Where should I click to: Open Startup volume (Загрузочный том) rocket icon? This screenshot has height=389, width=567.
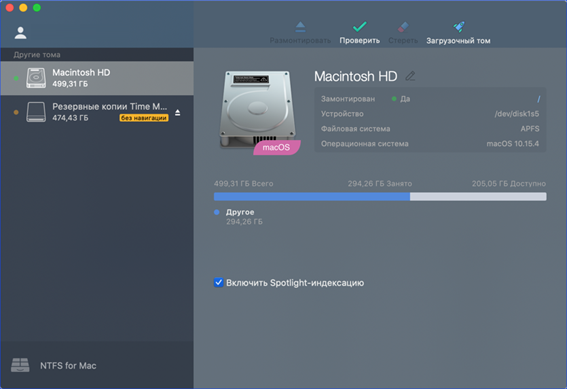click(x=459, y=26)
